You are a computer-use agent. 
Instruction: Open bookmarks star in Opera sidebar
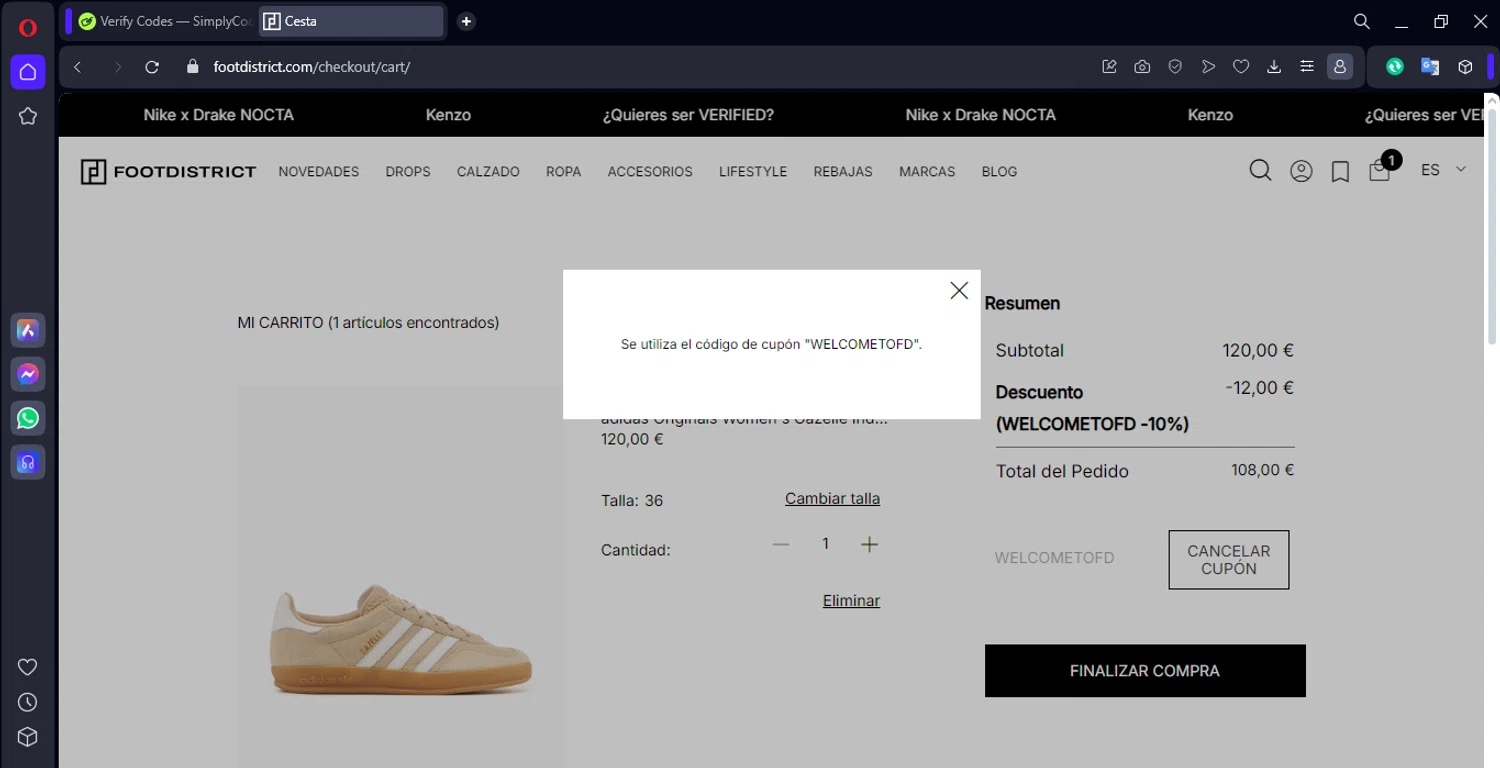[28, 116]
